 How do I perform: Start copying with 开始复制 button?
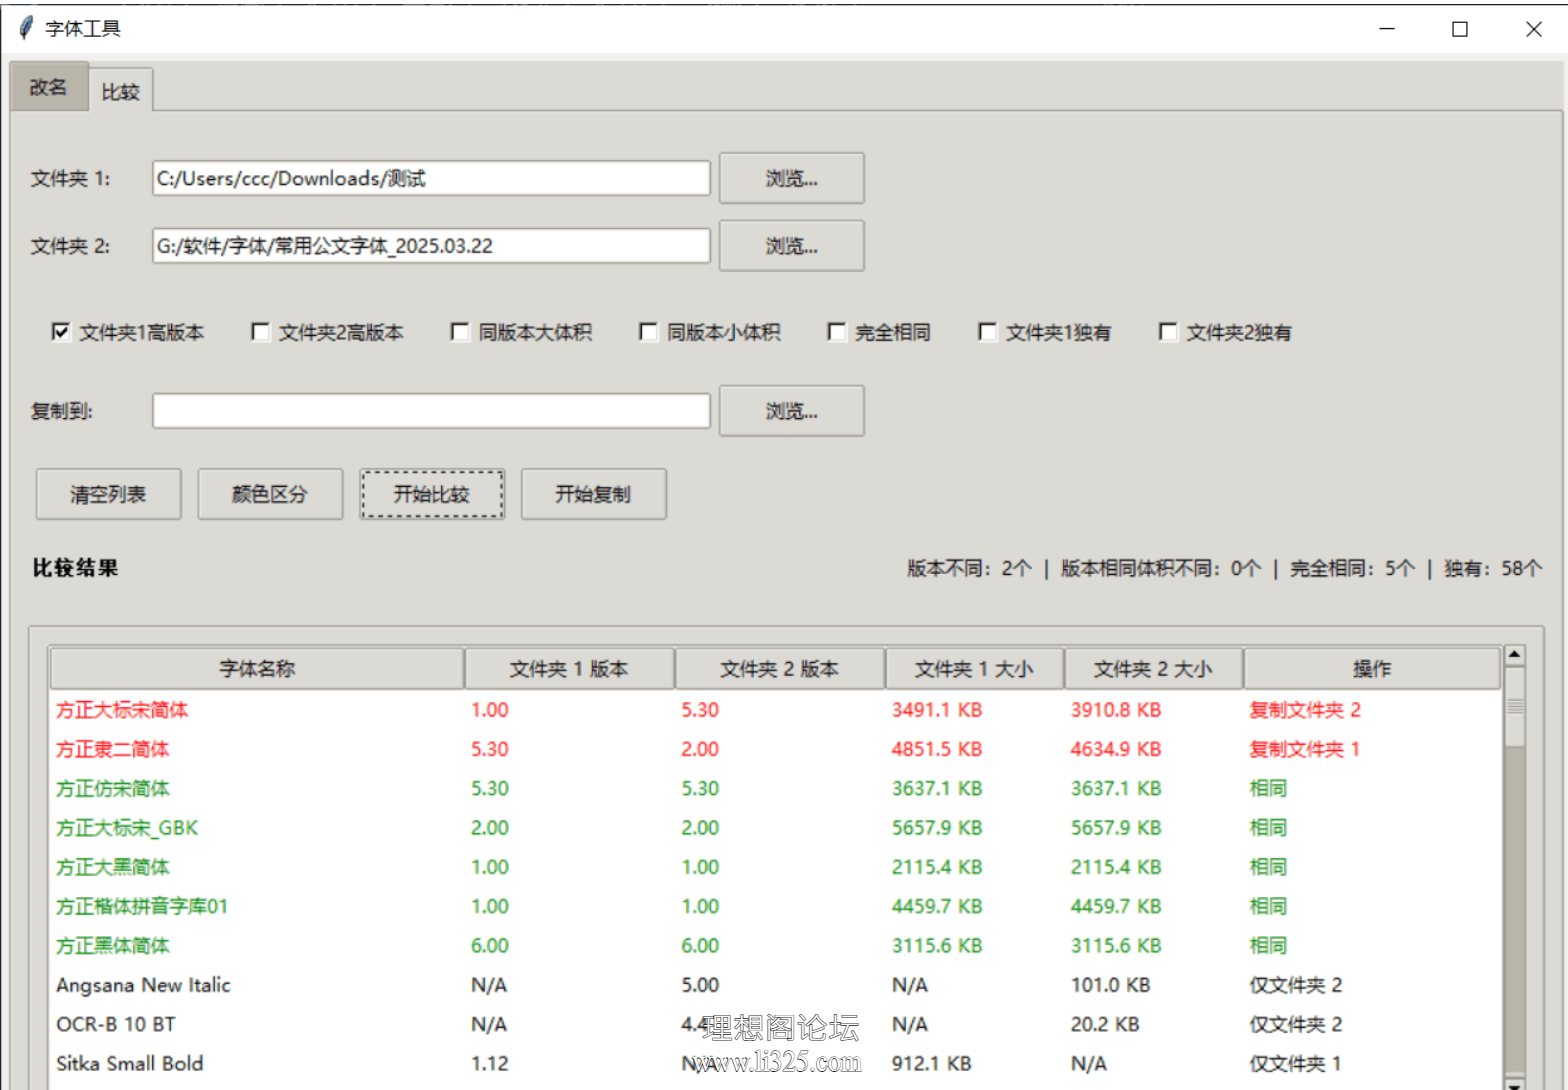point(593,494)
